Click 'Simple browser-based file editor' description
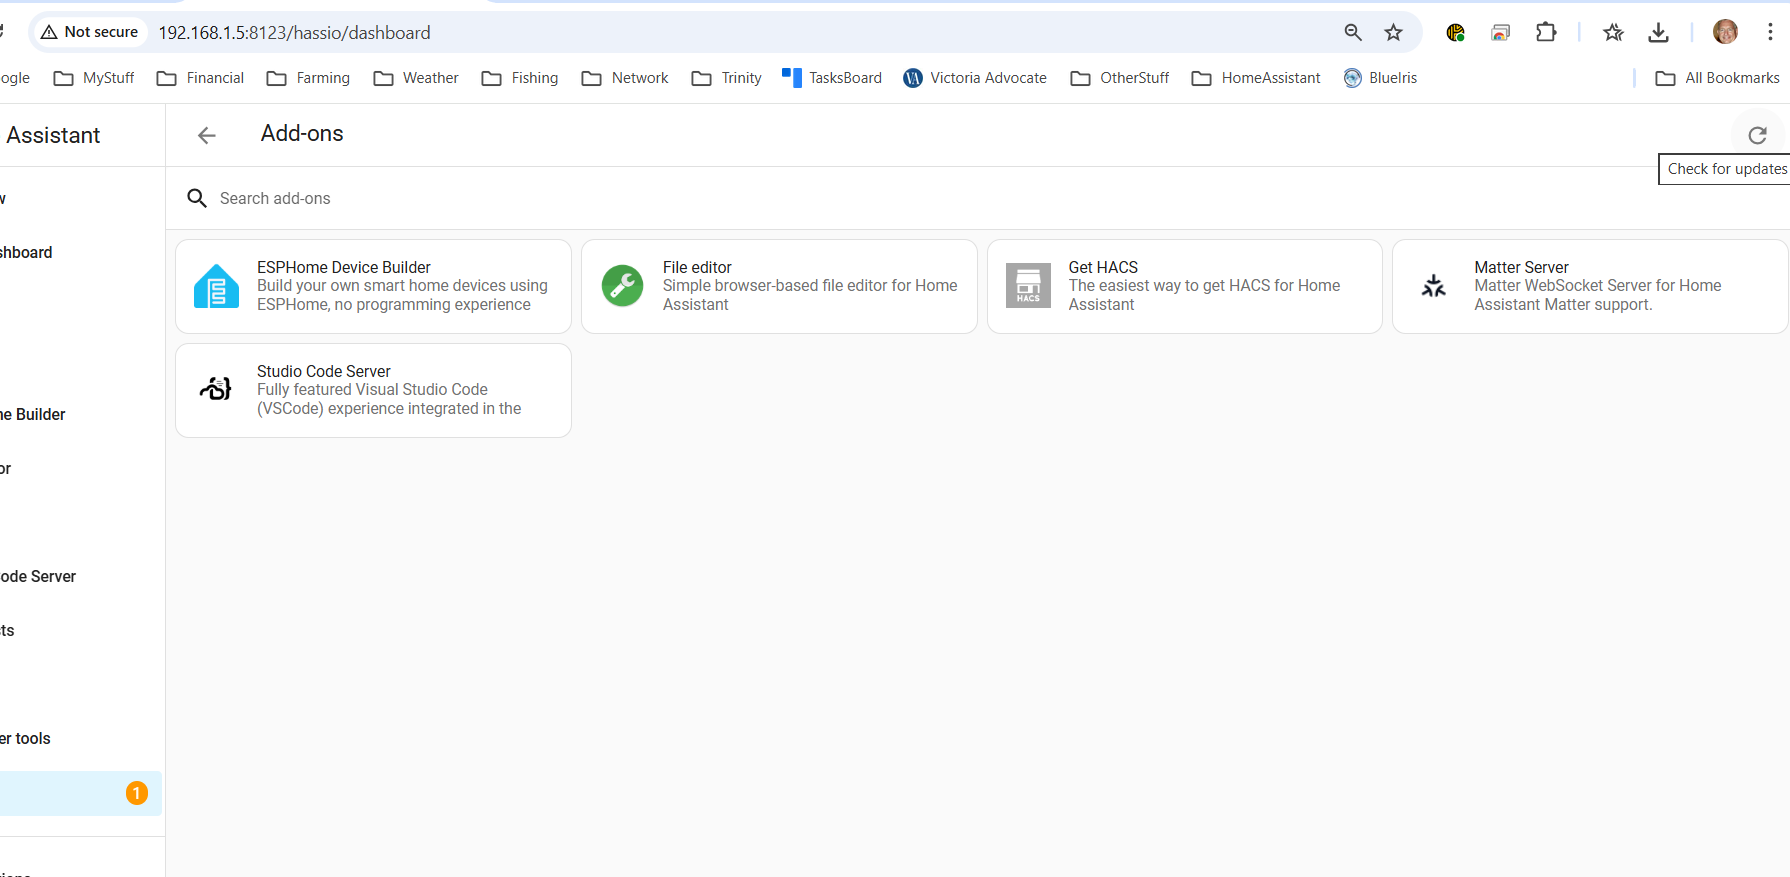Image resolution: width=1790 pixels, height=877 pixels. [x=810, y=295]
